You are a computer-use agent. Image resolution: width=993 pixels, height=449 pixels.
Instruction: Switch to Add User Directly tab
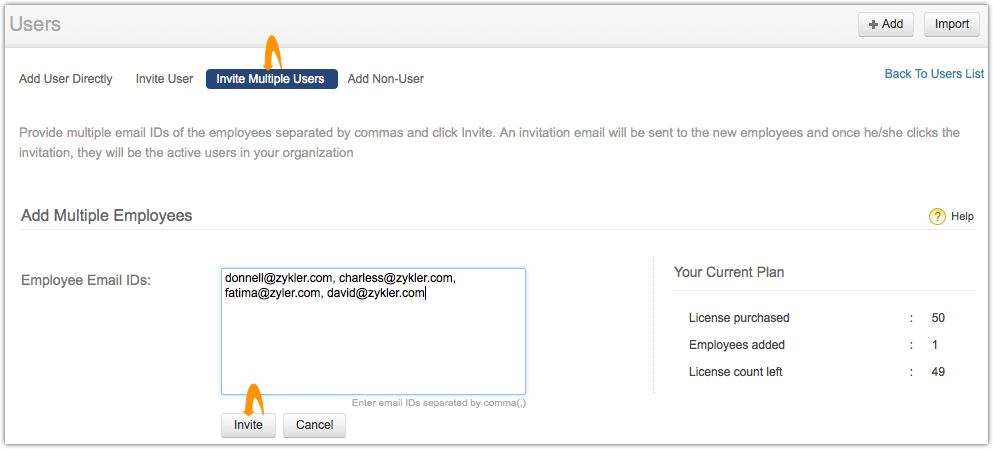66,79
